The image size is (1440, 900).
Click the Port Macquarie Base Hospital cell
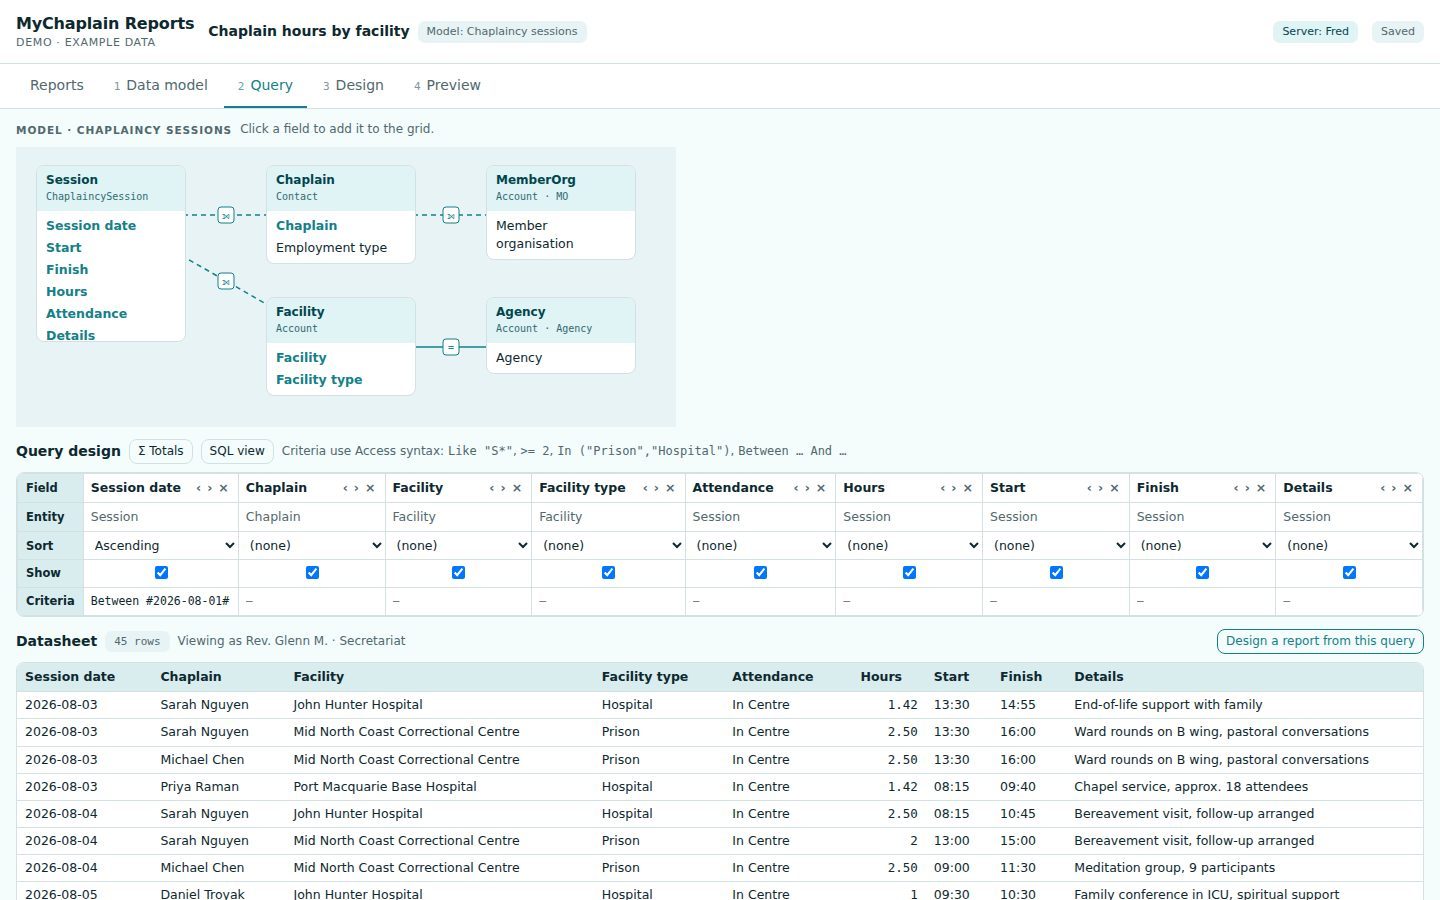click(439, 787)
